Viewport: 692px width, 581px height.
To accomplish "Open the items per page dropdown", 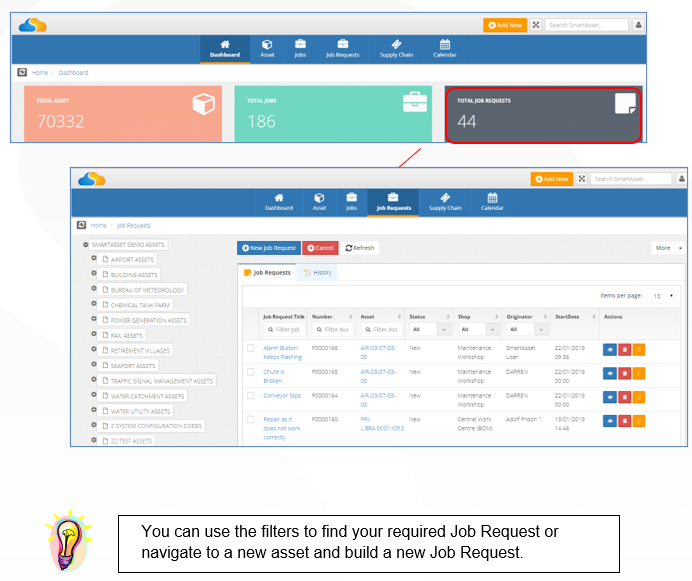I will [662, 296].
